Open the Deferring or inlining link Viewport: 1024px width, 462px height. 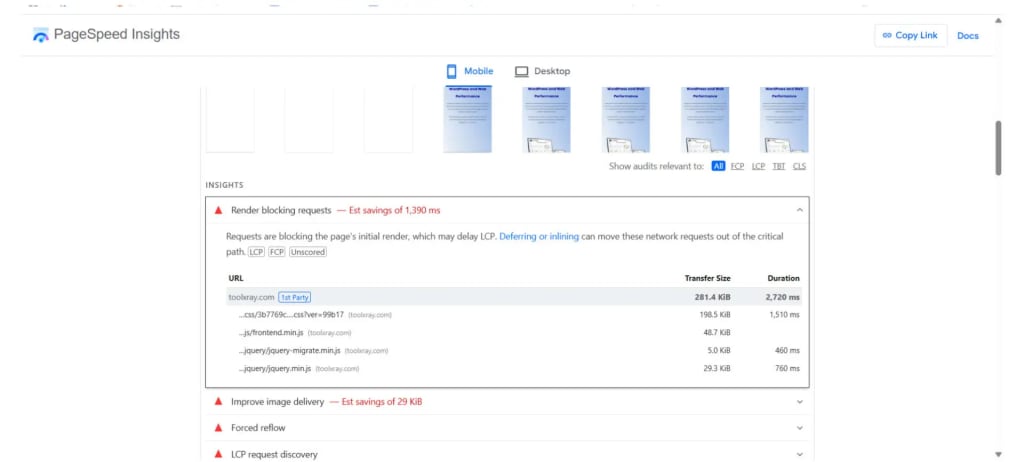click(x=539, y=237)
